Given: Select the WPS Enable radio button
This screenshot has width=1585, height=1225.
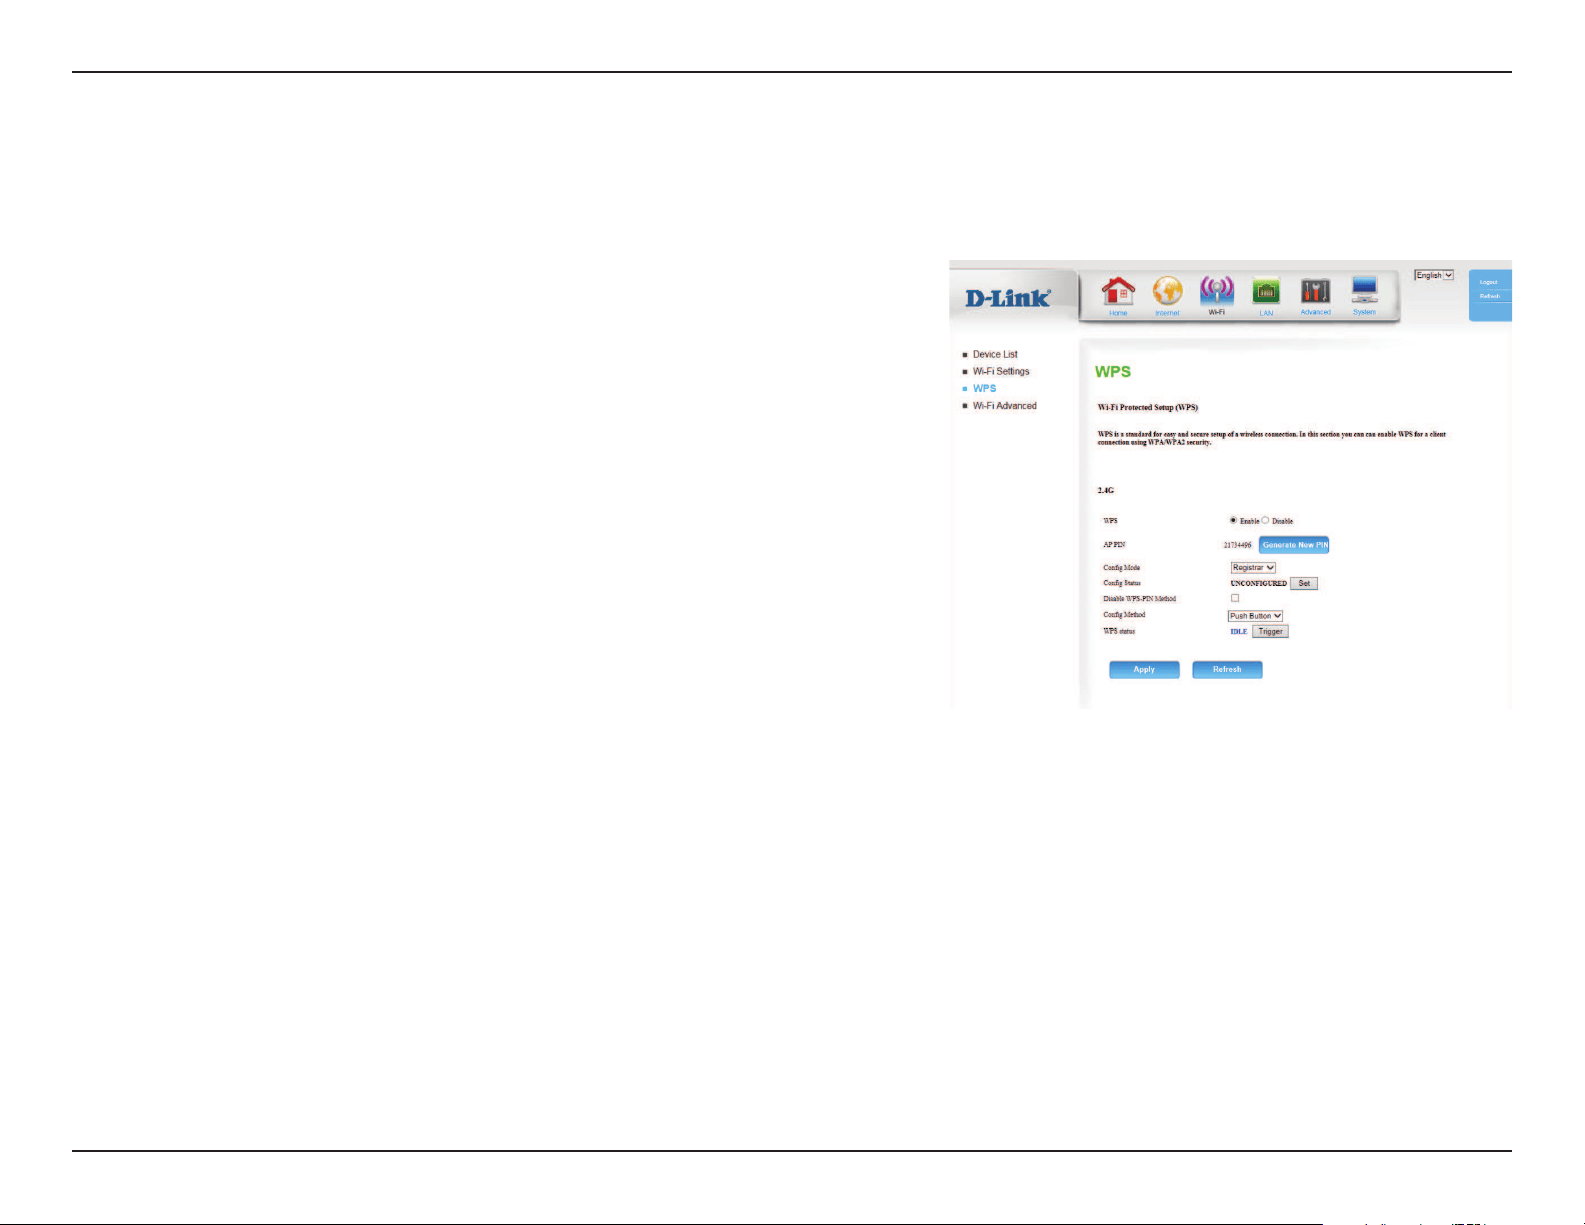Looking at the screenshot, I should pyautogui.click(x=1233, y=520).
